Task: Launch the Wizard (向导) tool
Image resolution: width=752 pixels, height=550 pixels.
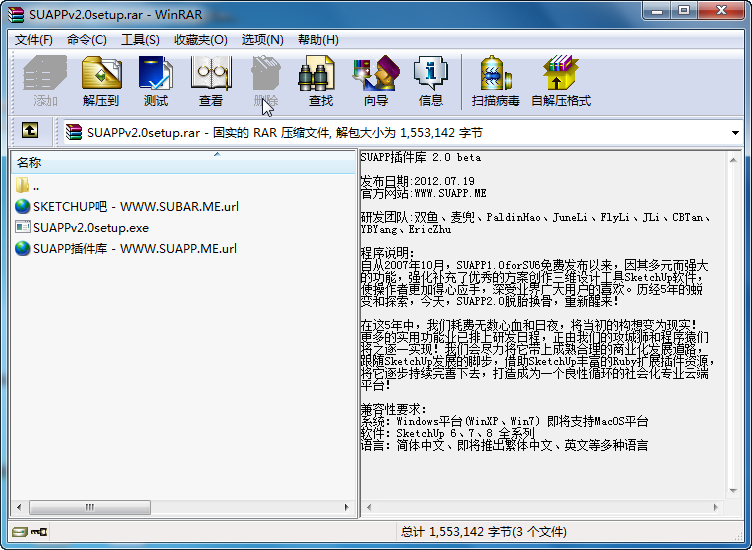Action: [x=376, y=81]
